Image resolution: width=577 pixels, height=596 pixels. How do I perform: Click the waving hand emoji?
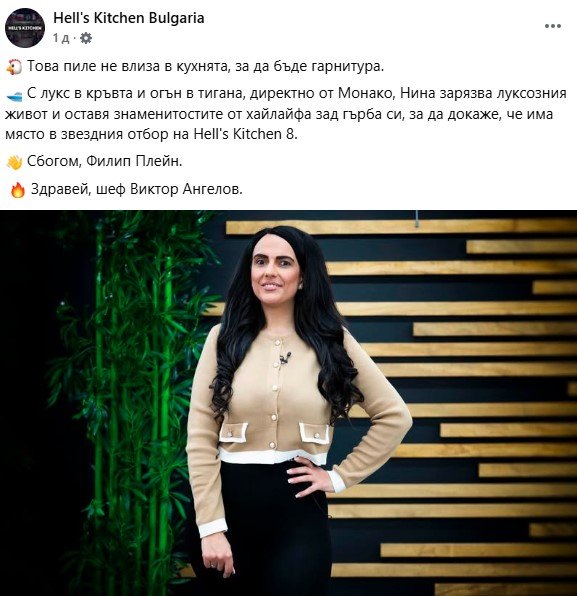[14, 162]
